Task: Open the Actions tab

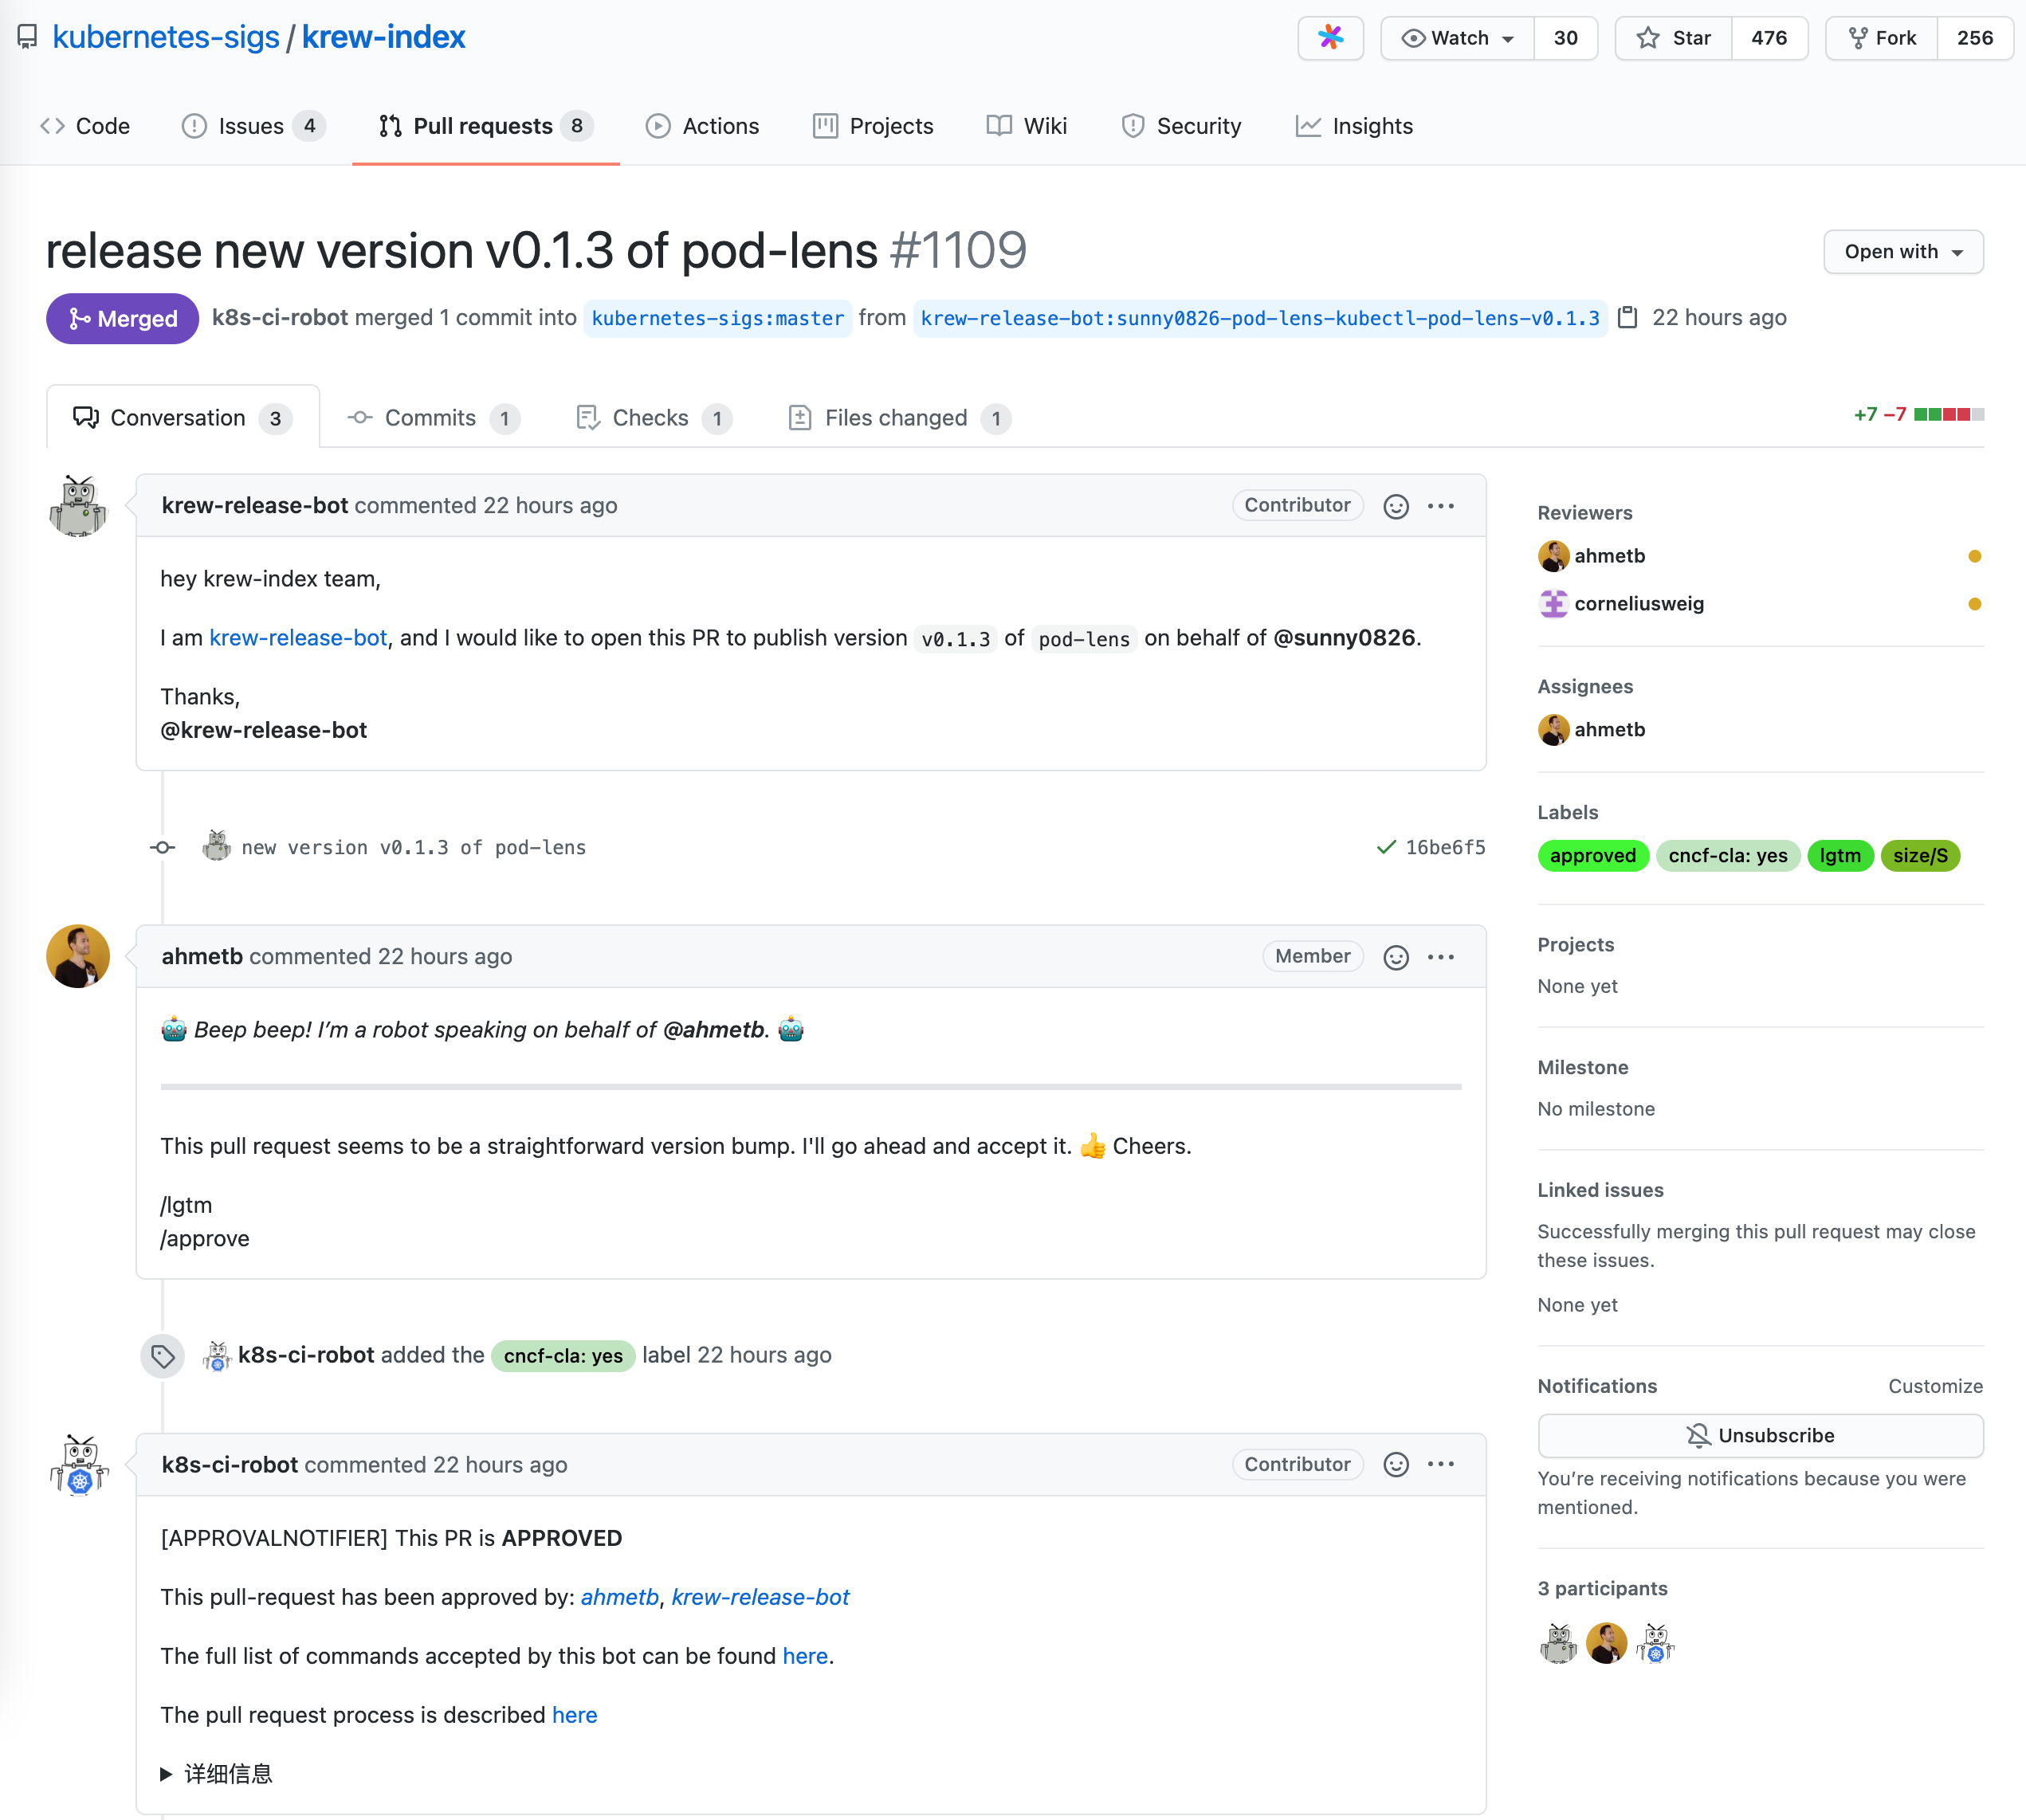Action: pyautogui.click(x=702, y=126)
